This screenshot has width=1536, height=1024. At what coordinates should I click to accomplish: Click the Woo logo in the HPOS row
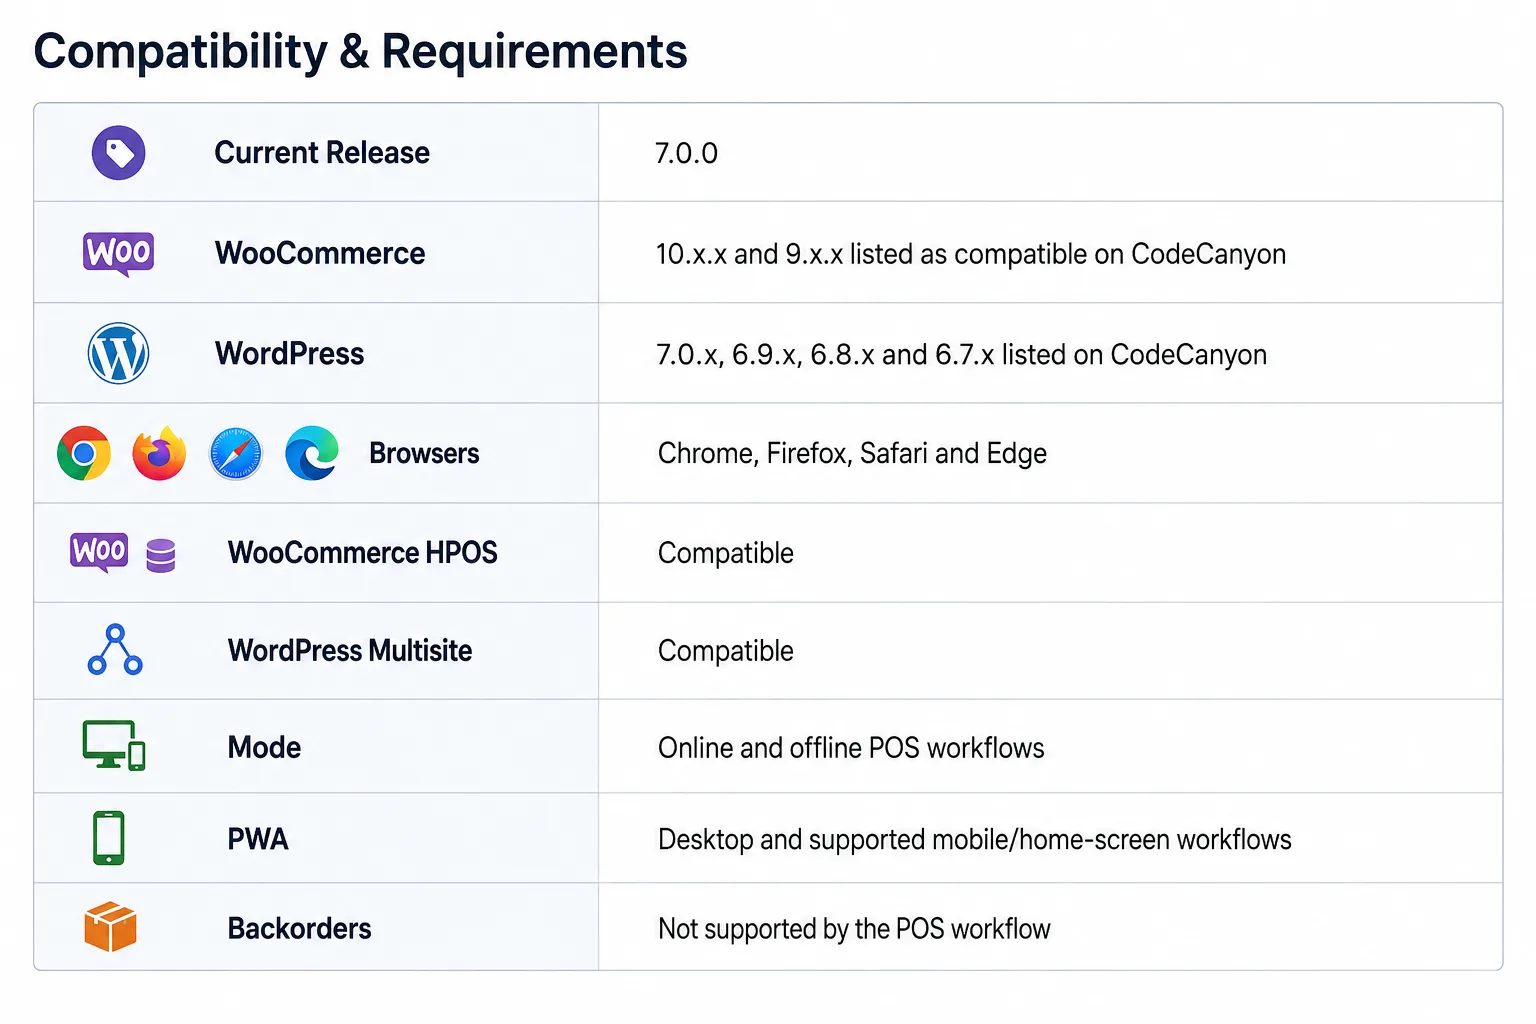click(x=99, y=551)
